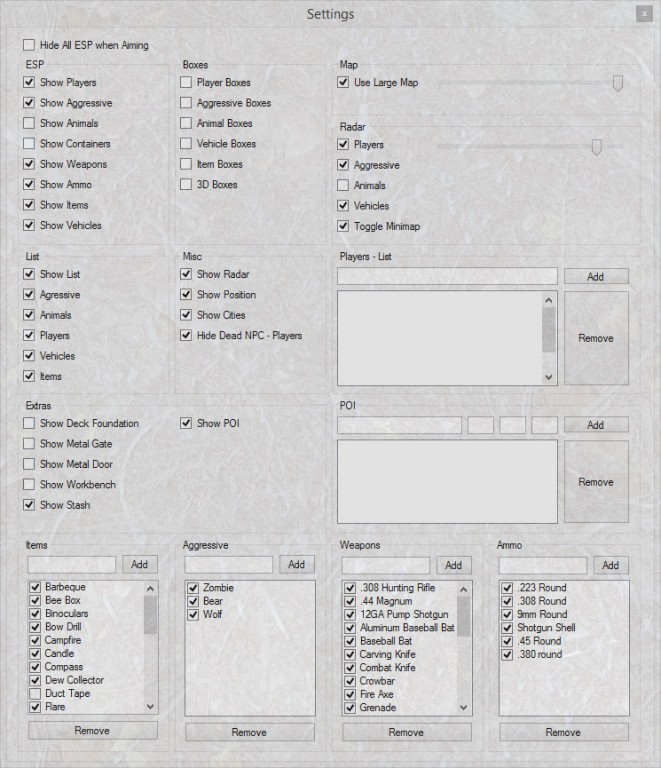Click Remove under Ammo list
Screen dimensions: 661x768
[x=564, y=732]
